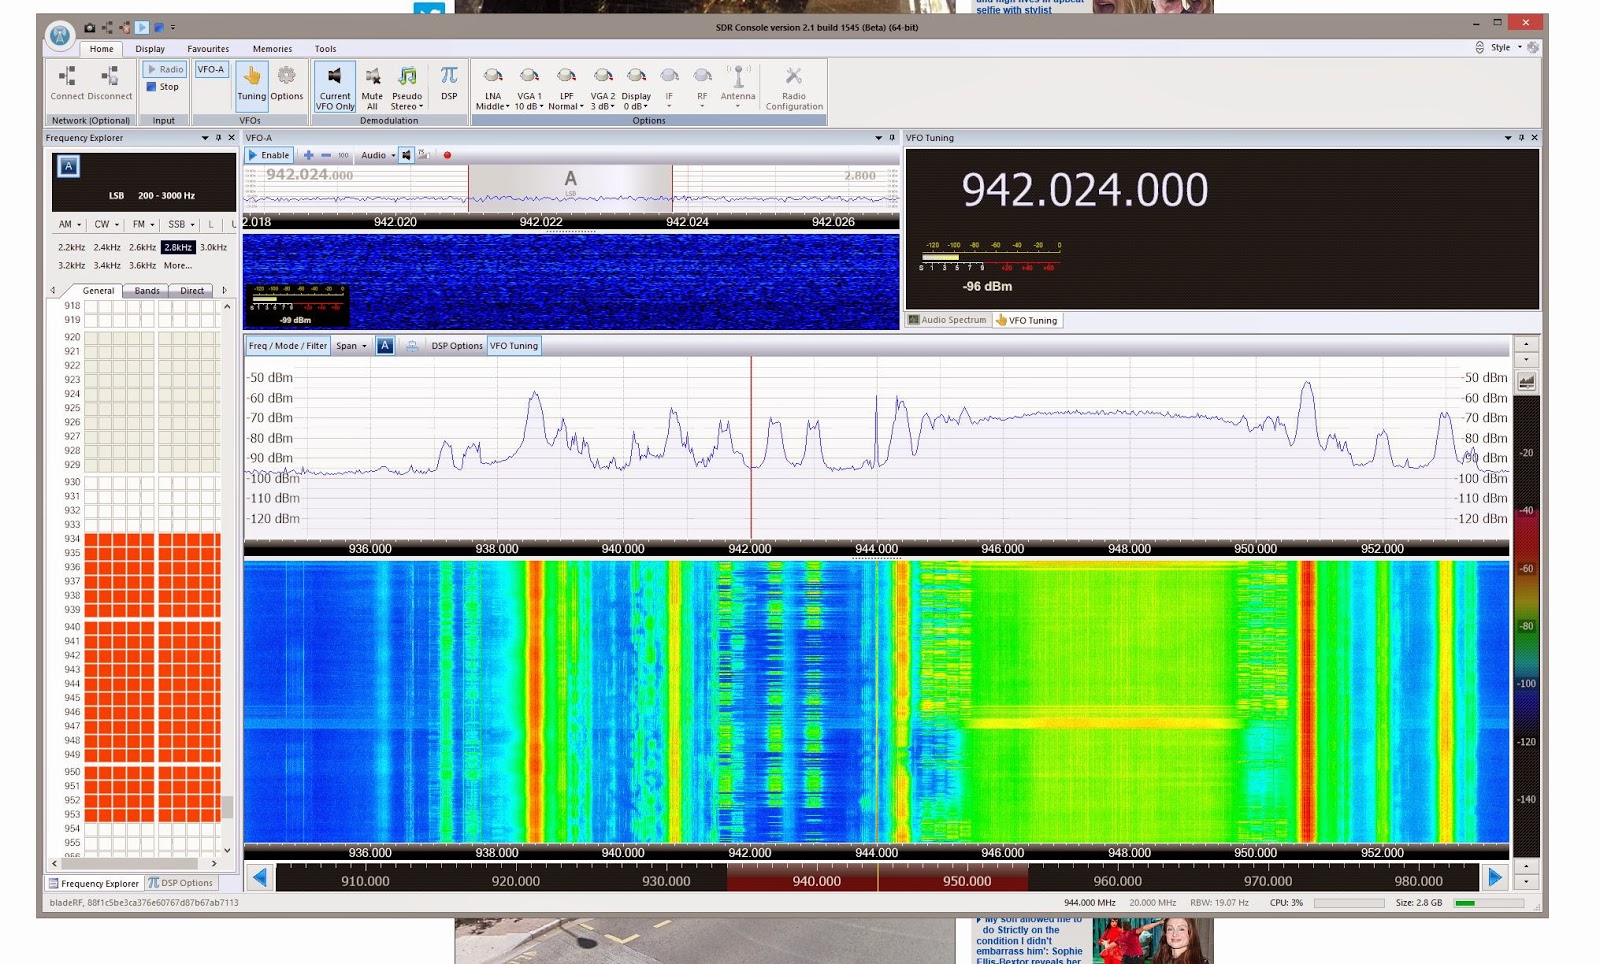
Task: Click the icon beside the spectrum toolbar A button
Action: click(x=411, y=346)
